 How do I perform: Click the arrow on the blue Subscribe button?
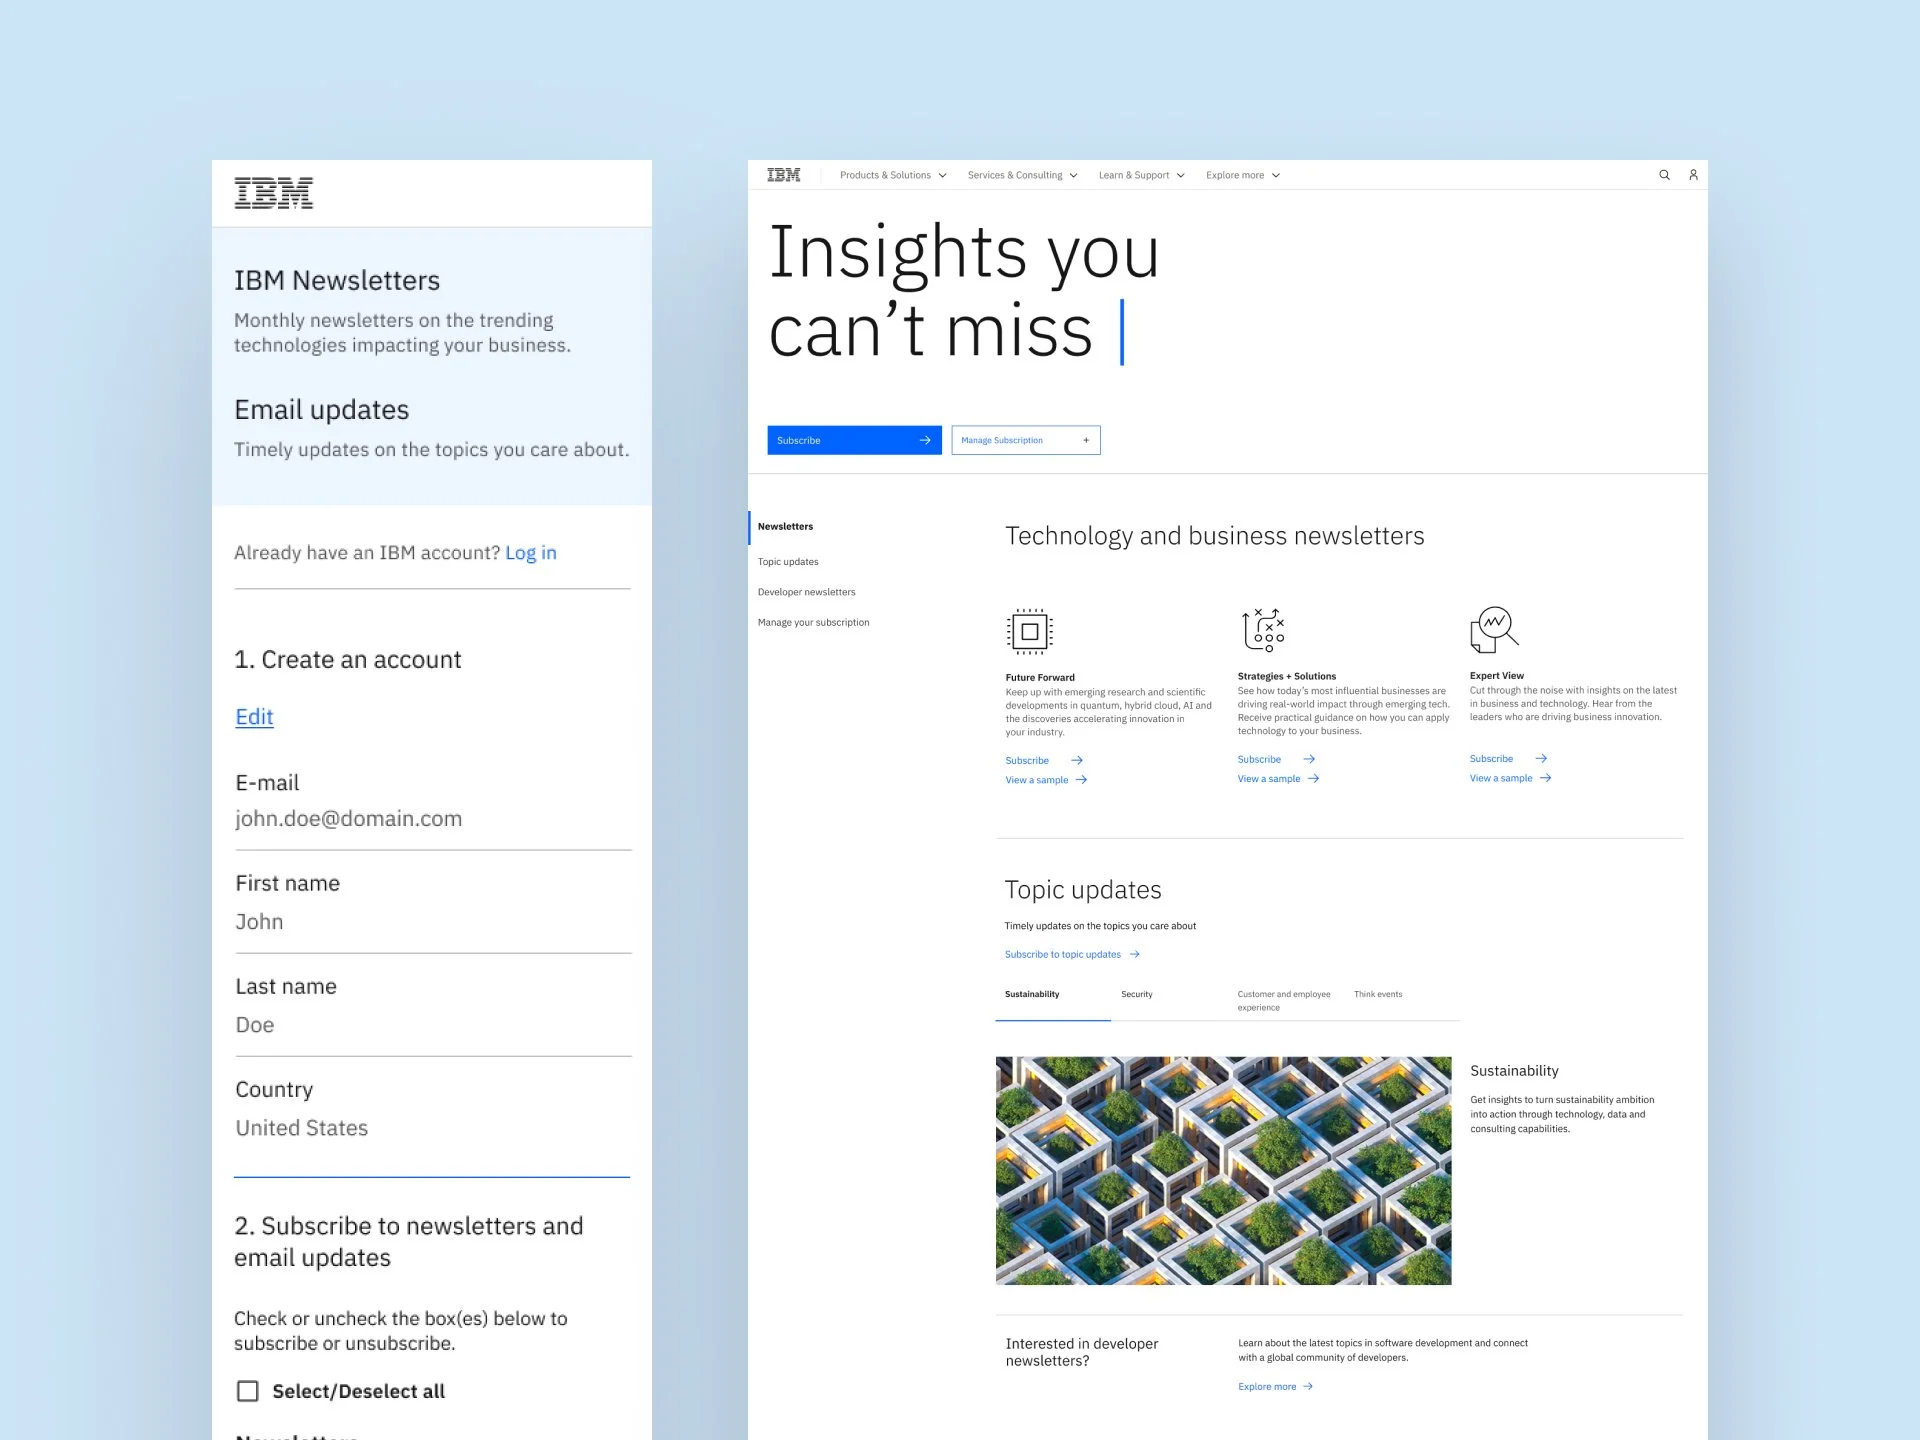pyautogui.click(x=925, y=440)
